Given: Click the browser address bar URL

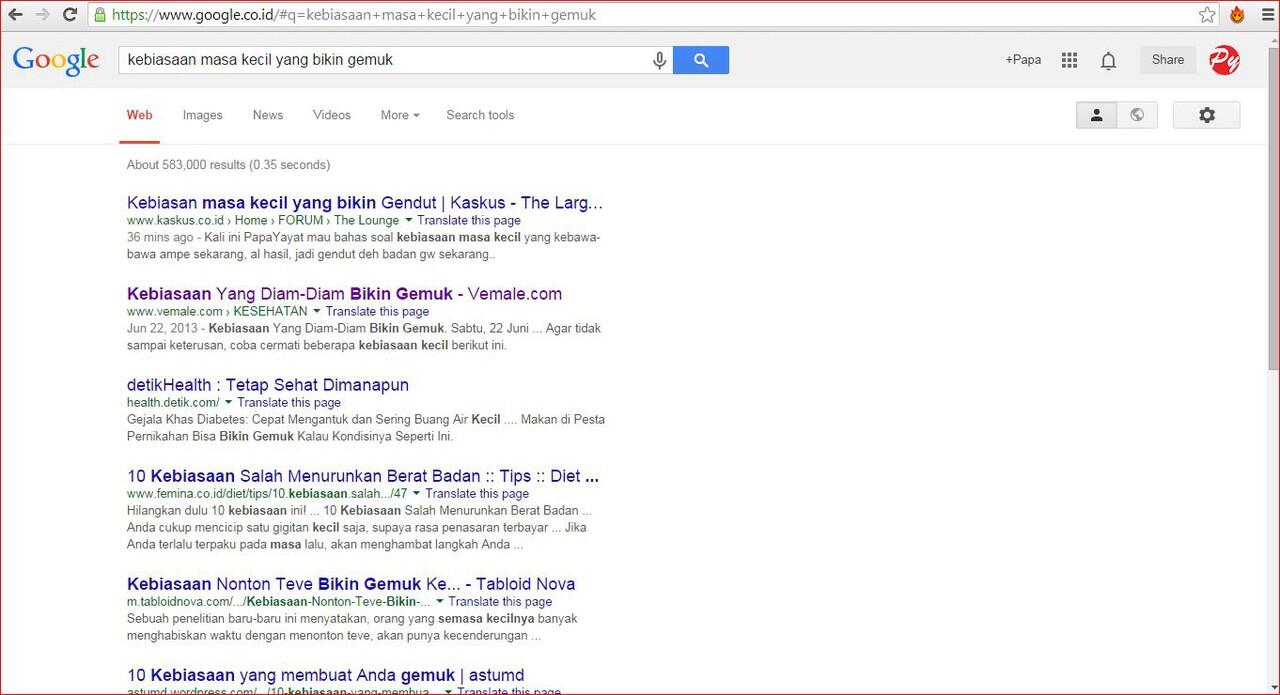Looking at the screenshot, I should click(x=354, y=15).
